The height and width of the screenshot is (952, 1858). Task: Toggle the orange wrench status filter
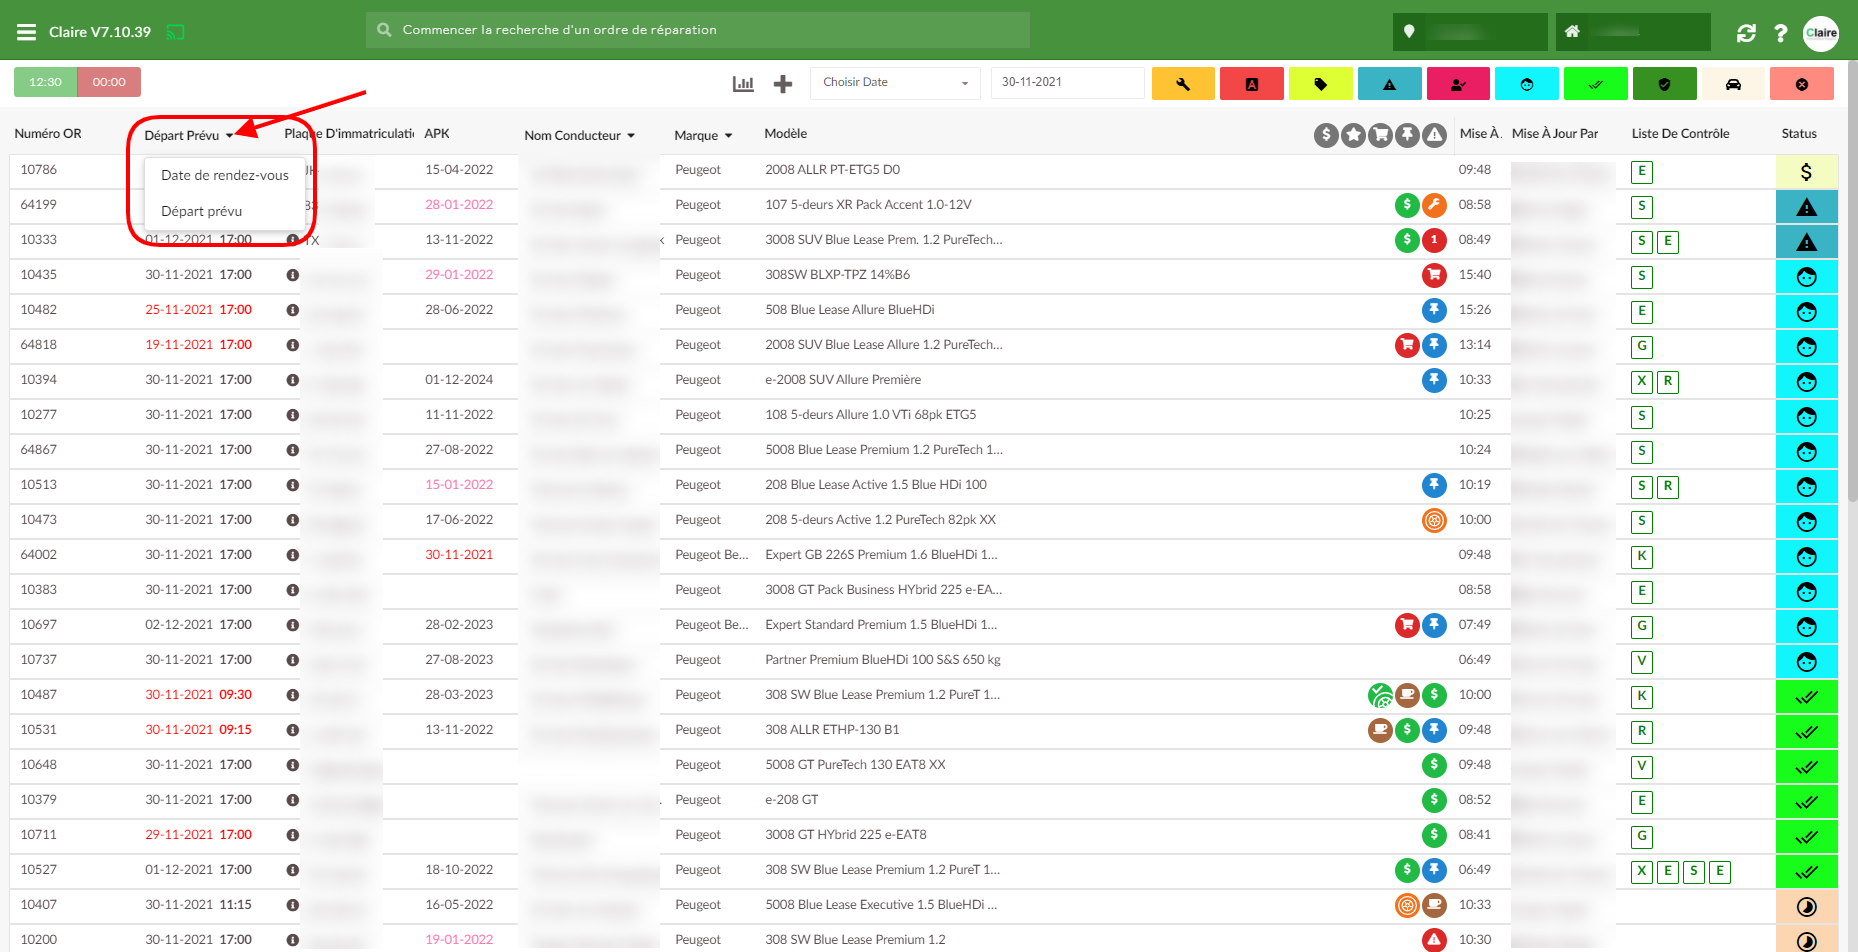tap(1183, 84)
